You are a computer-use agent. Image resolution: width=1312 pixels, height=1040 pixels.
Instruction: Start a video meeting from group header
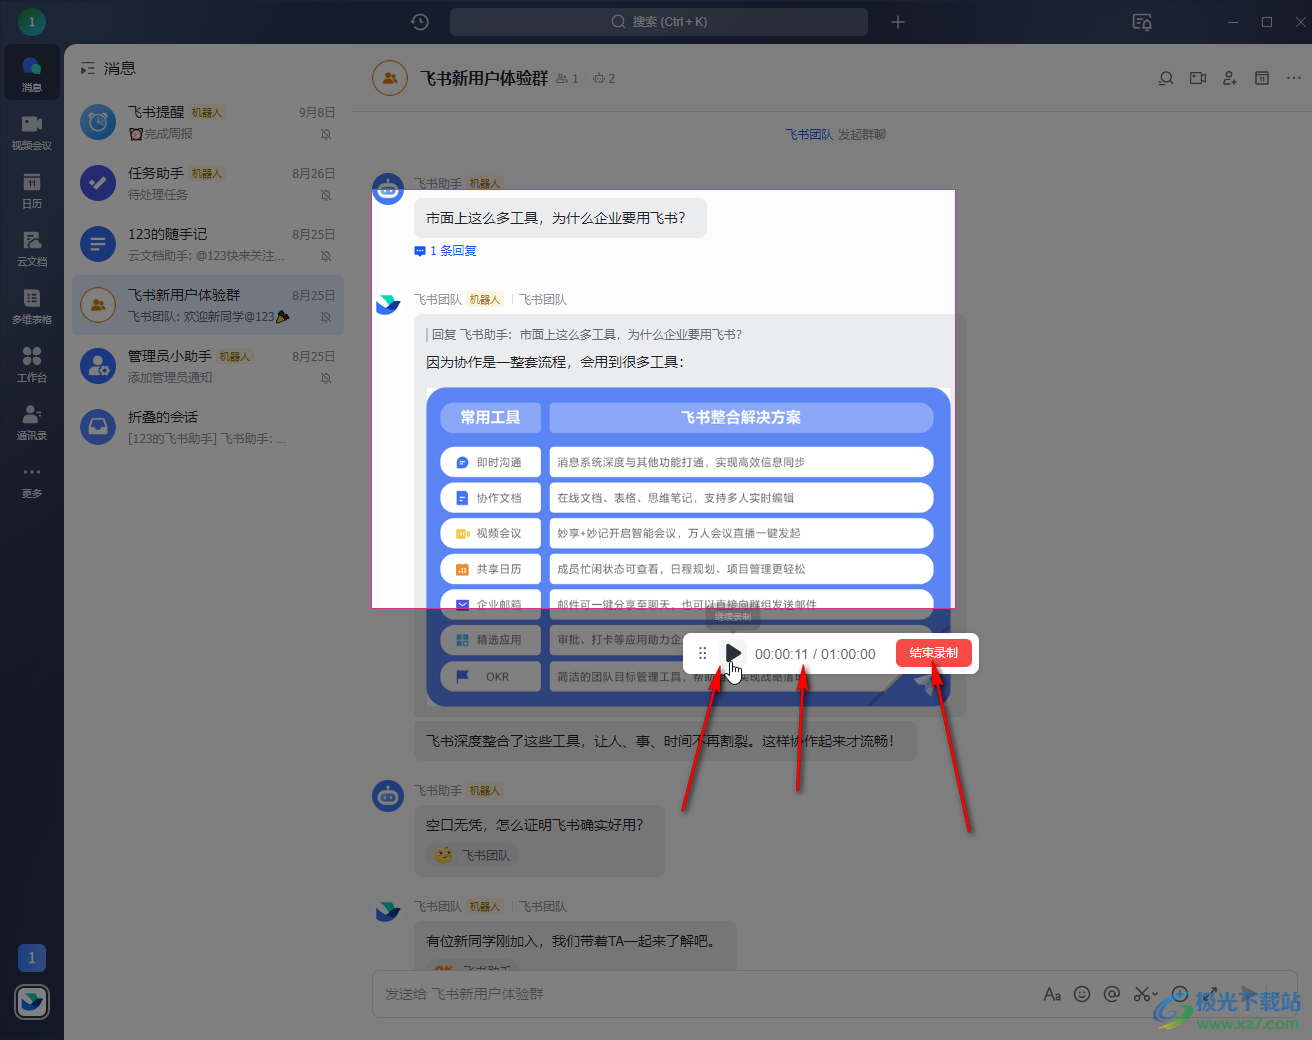1198,78
